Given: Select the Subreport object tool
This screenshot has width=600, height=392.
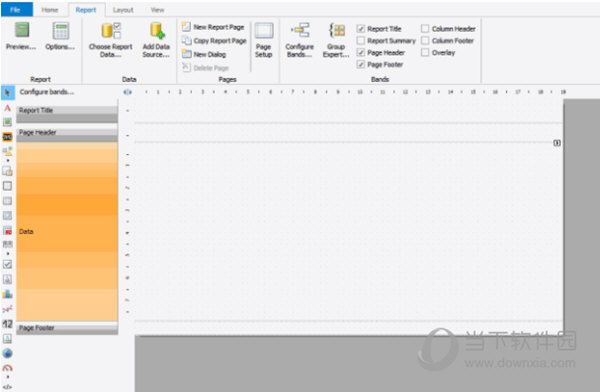Looking at the screenshot, I should 7,171.
